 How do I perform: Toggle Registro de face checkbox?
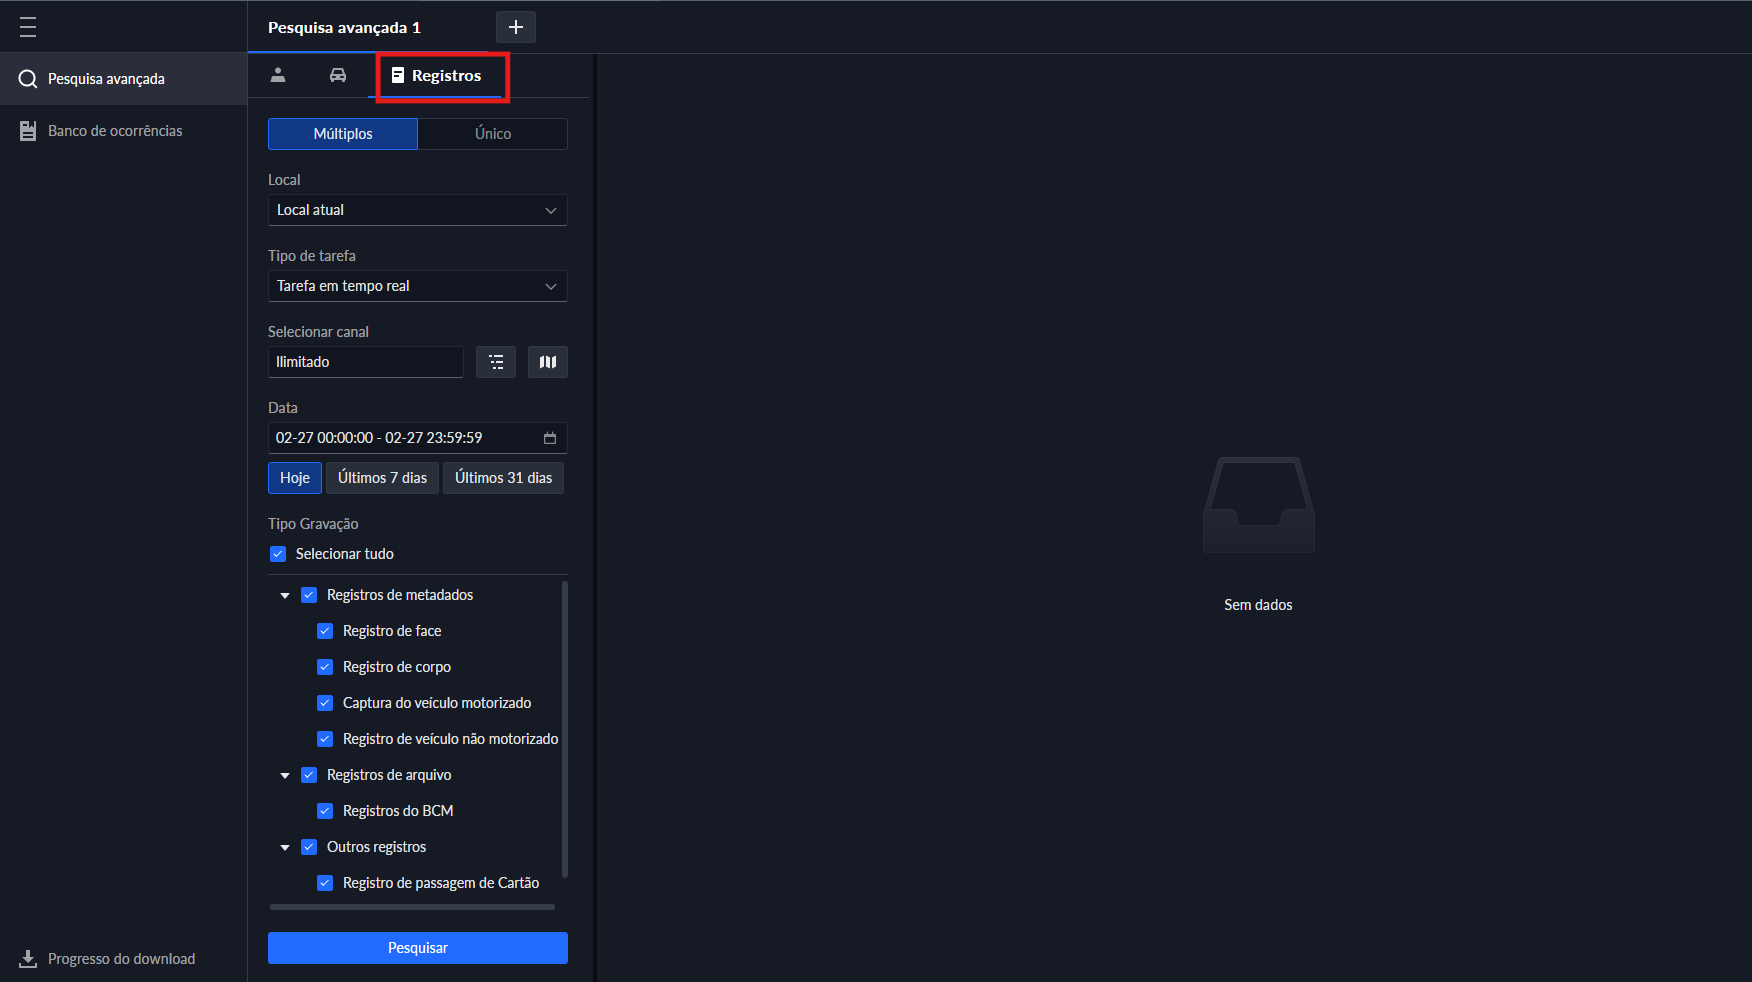pos(325,631)
